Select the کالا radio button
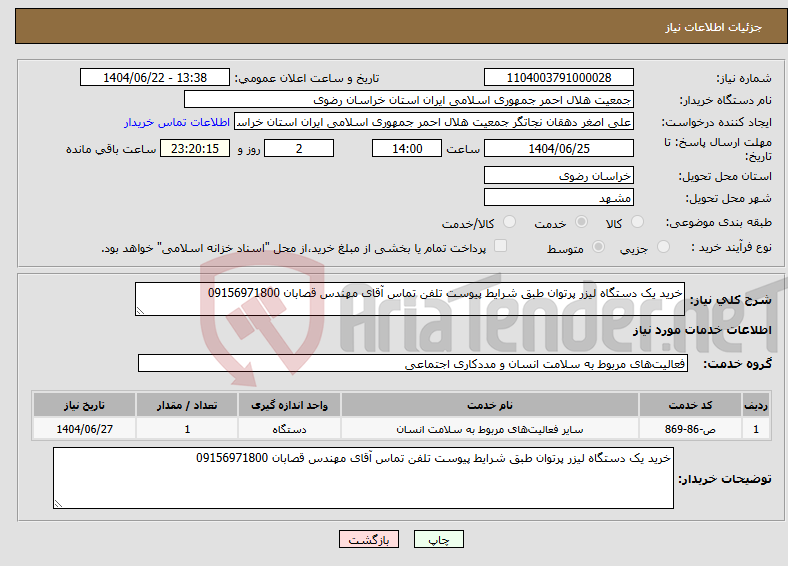 click(x=637, y=222)
